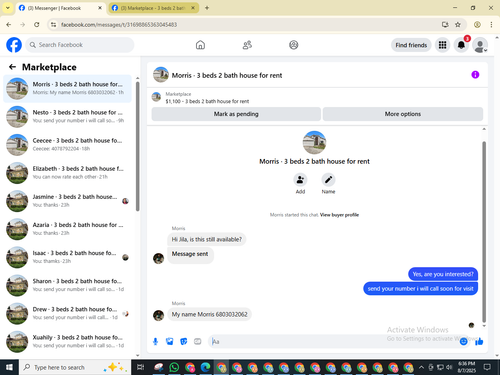
Task: Open the Groups icon in top navigation
Action: pos(293,45)
